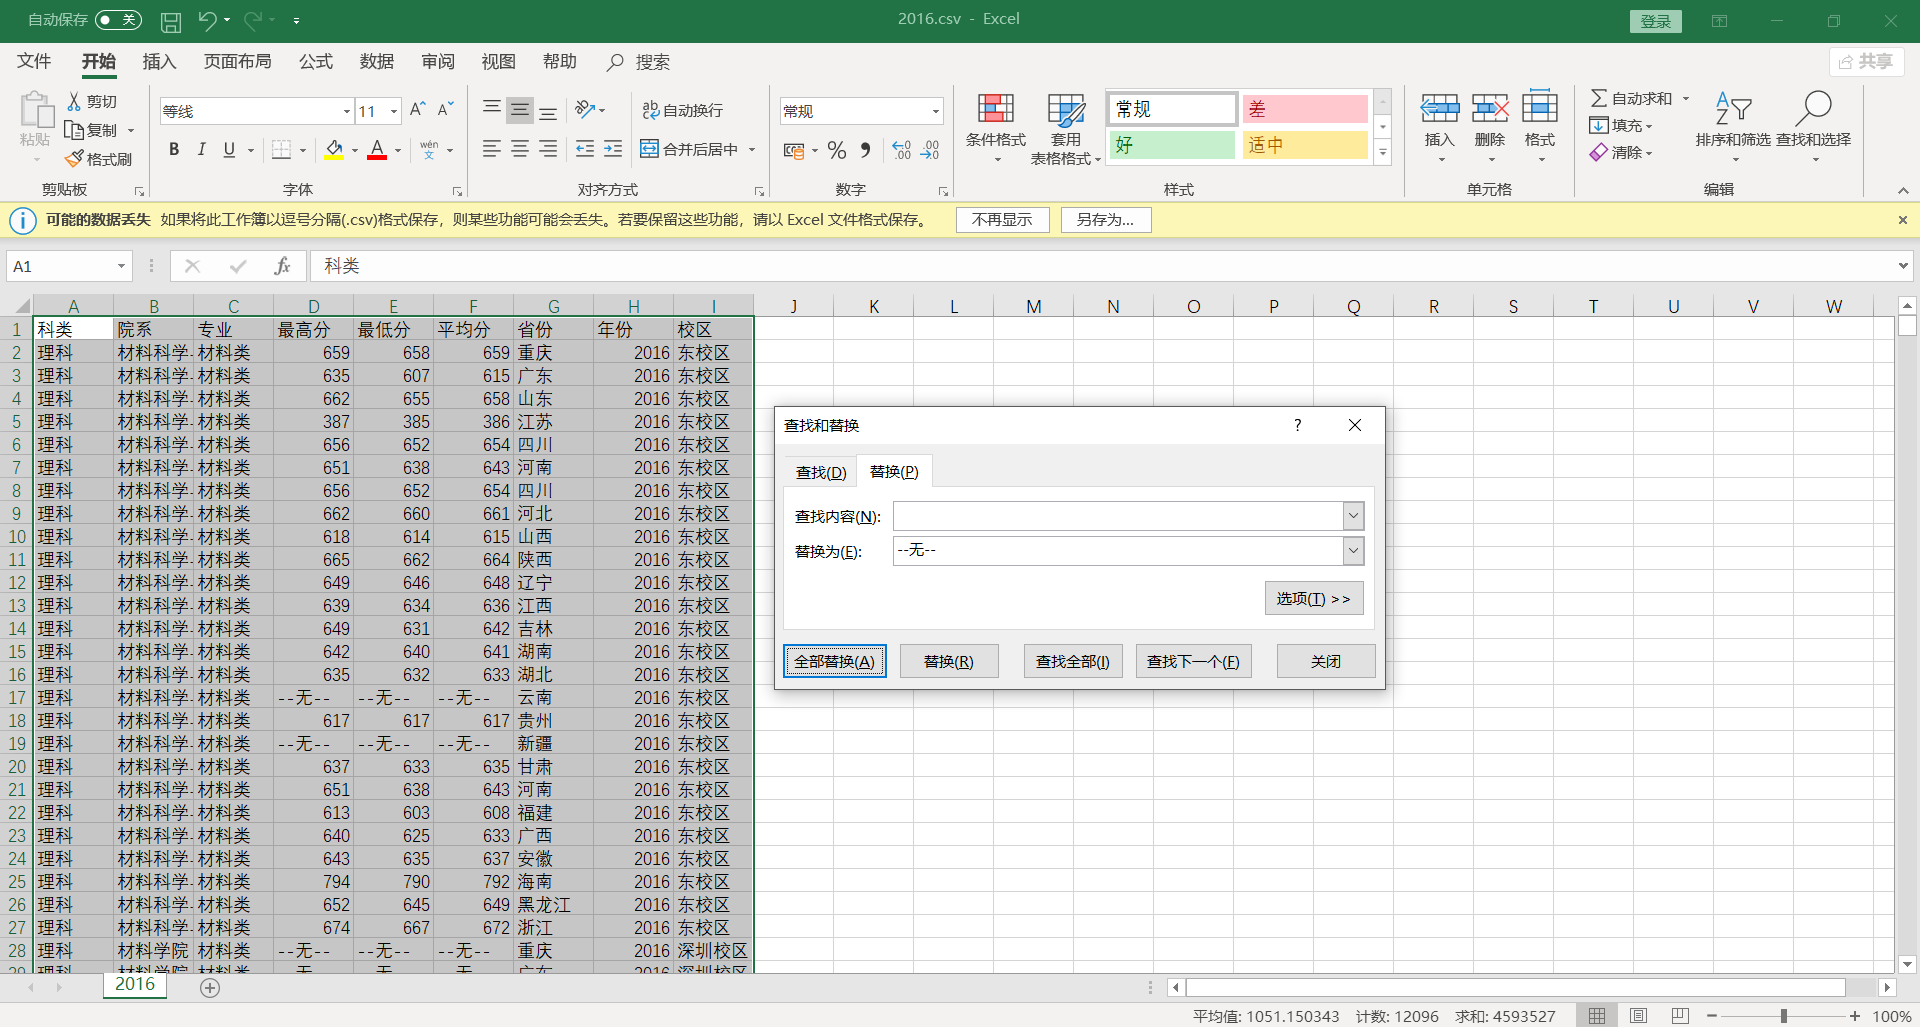Open the Insert ribbon tab
This screenshot has width=1920, height=1027.
(x=159, y=62)
